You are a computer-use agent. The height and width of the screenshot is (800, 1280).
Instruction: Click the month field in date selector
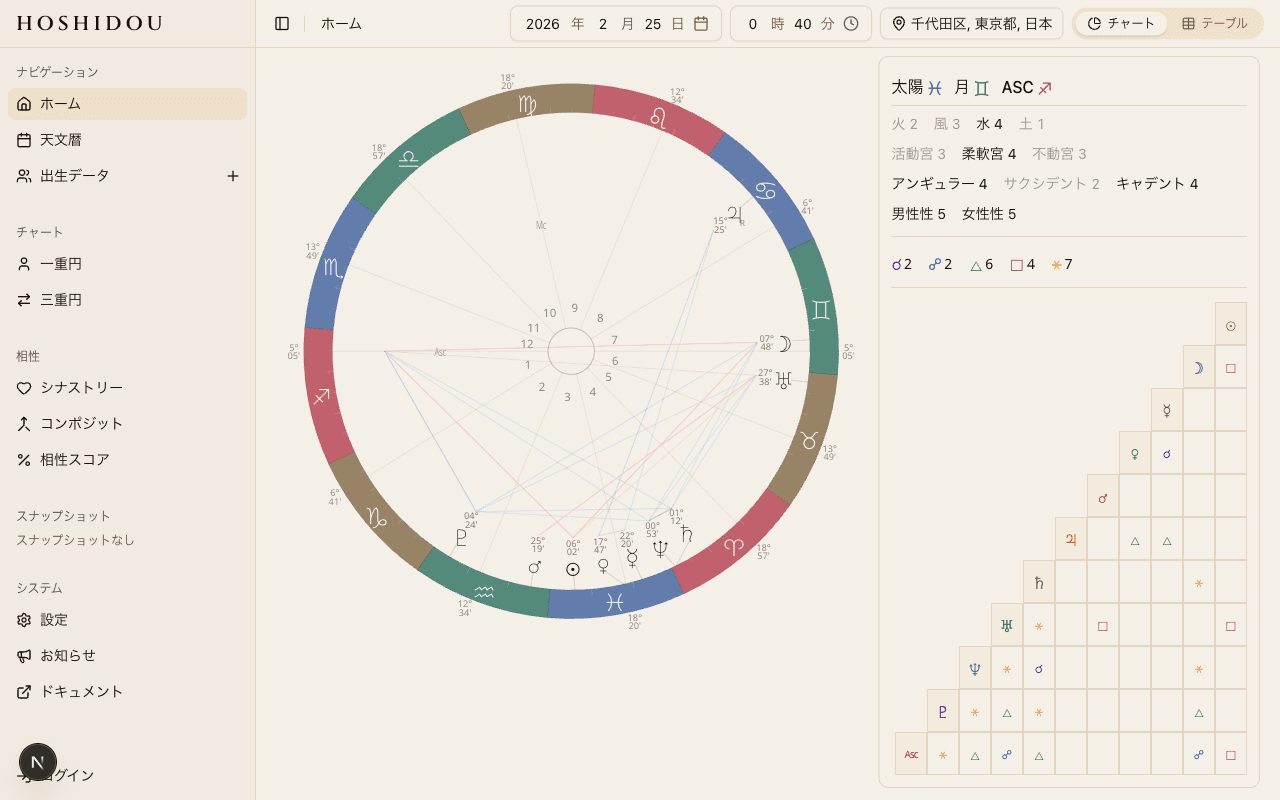[x=603, y=23]
